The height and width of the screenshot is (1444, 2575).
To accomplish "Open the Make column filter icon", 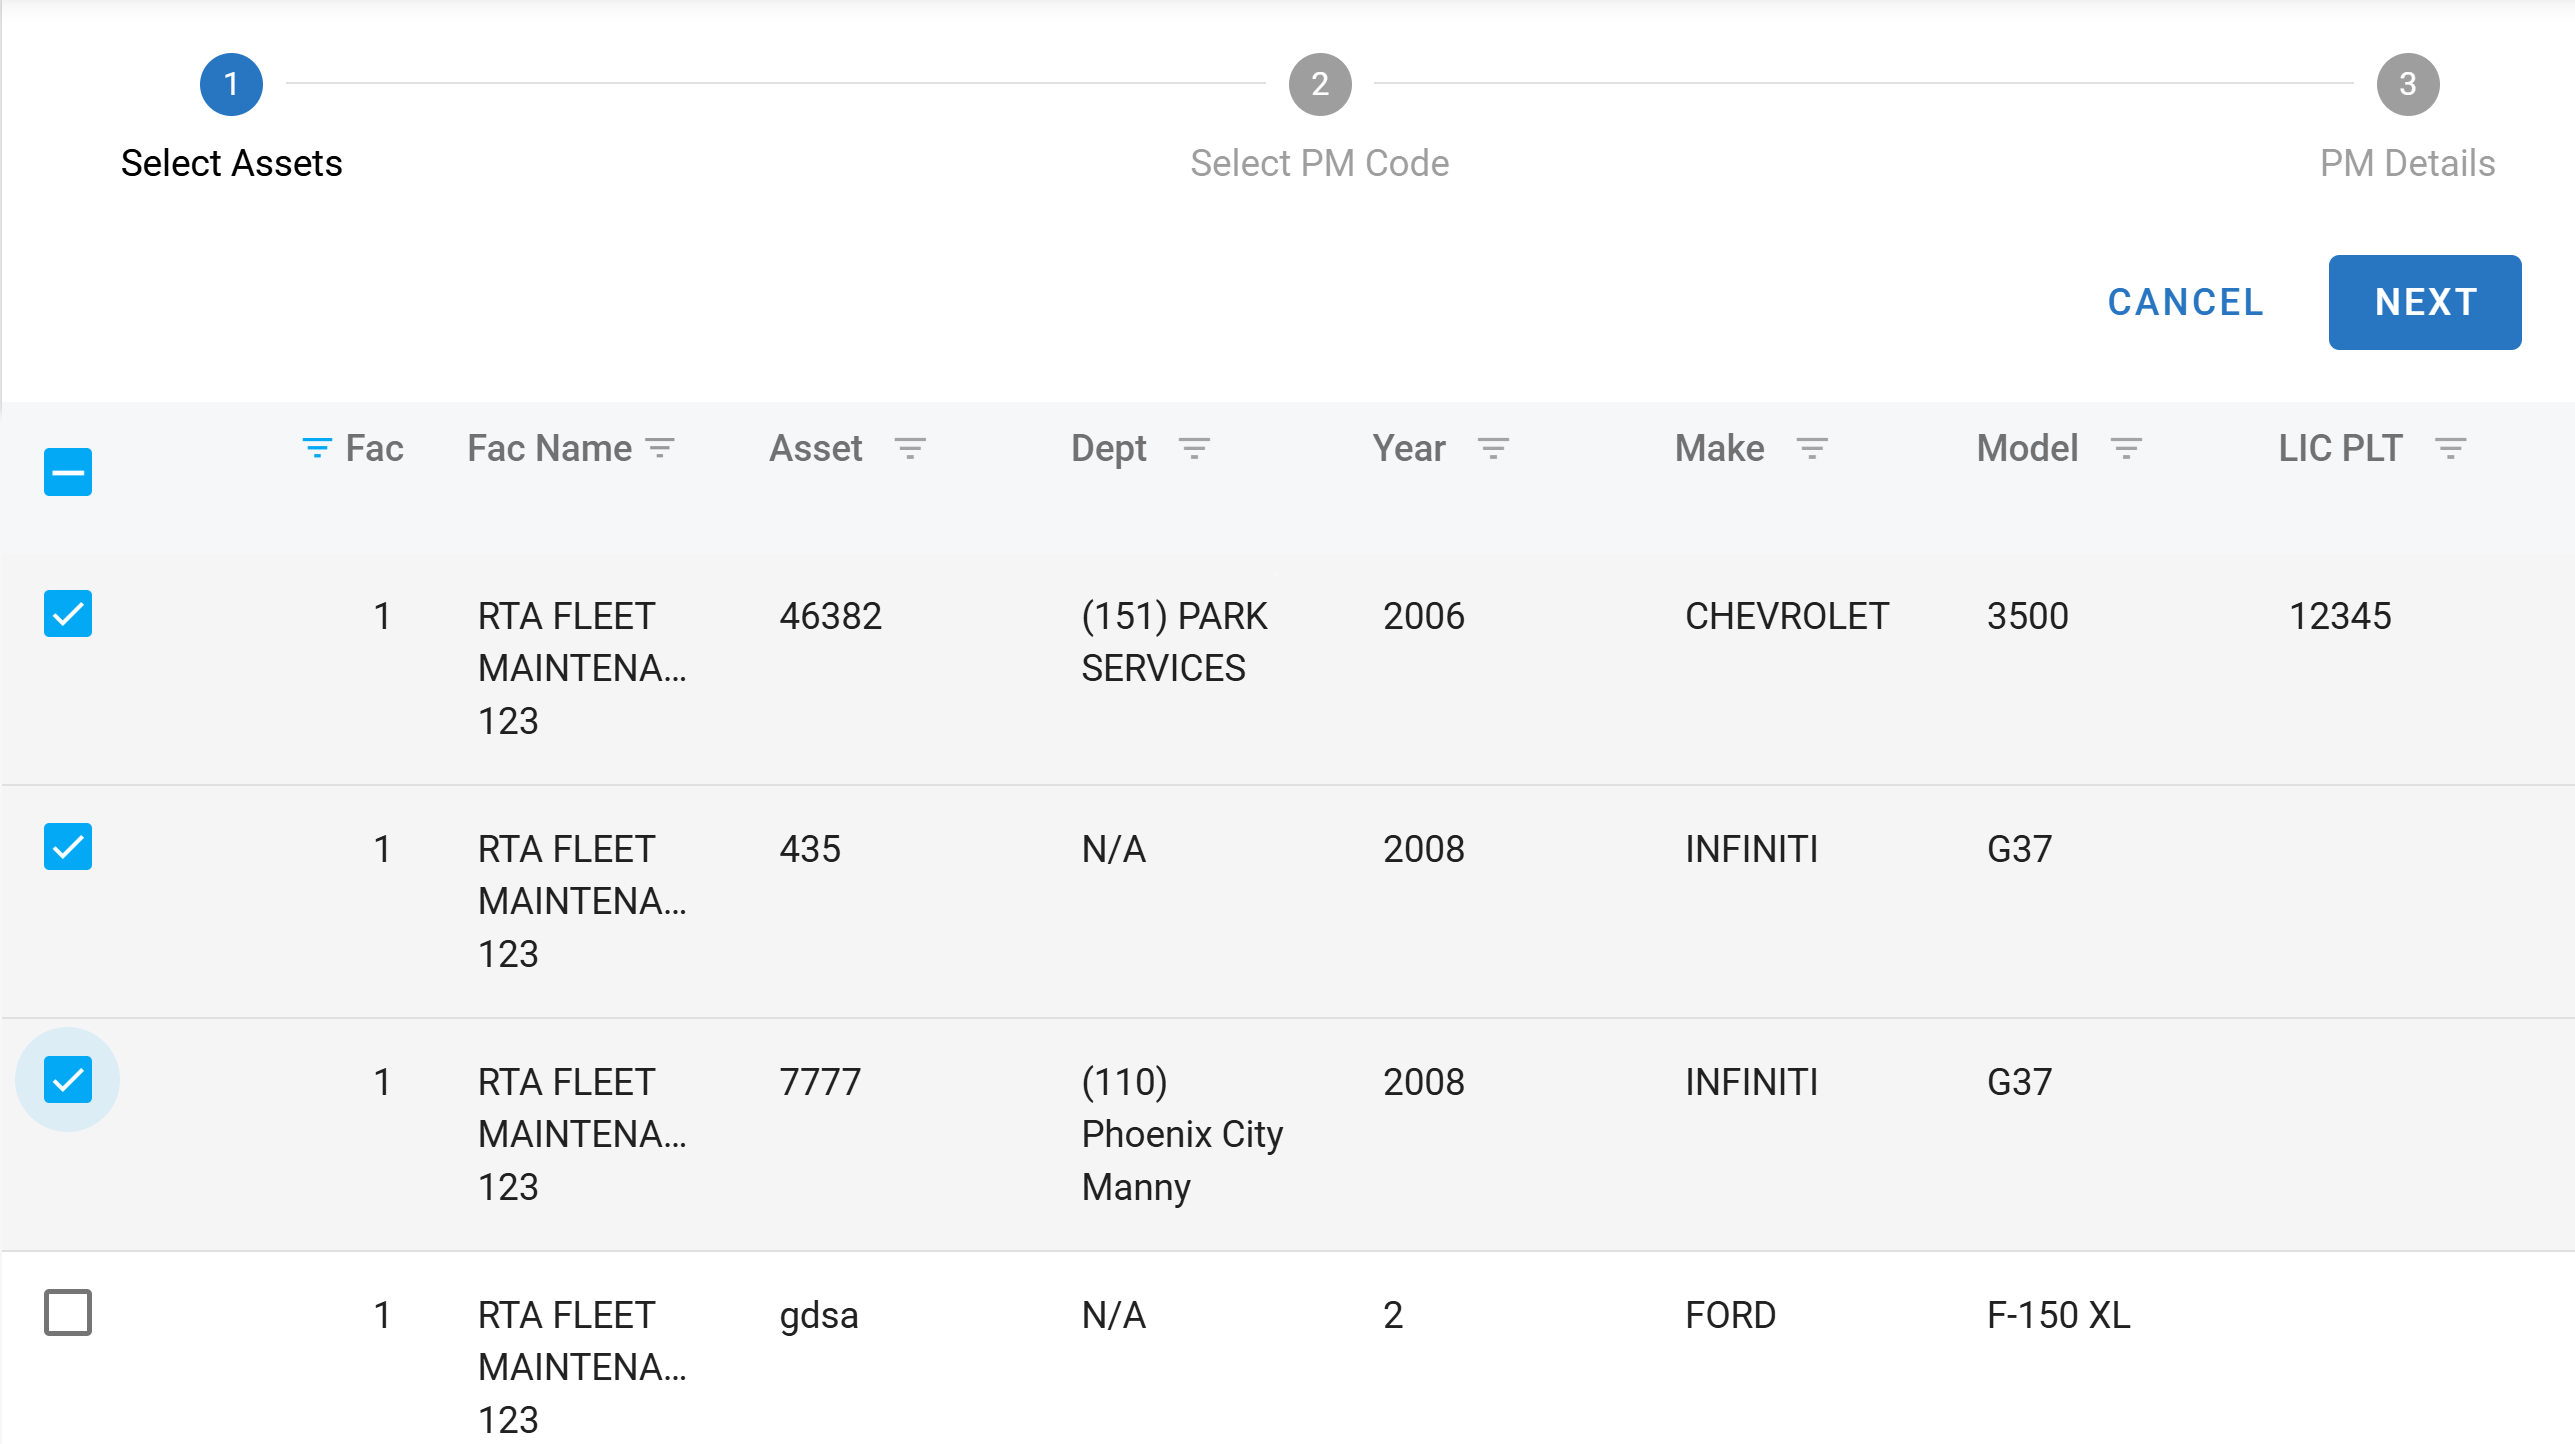I will click(1811, 448).
